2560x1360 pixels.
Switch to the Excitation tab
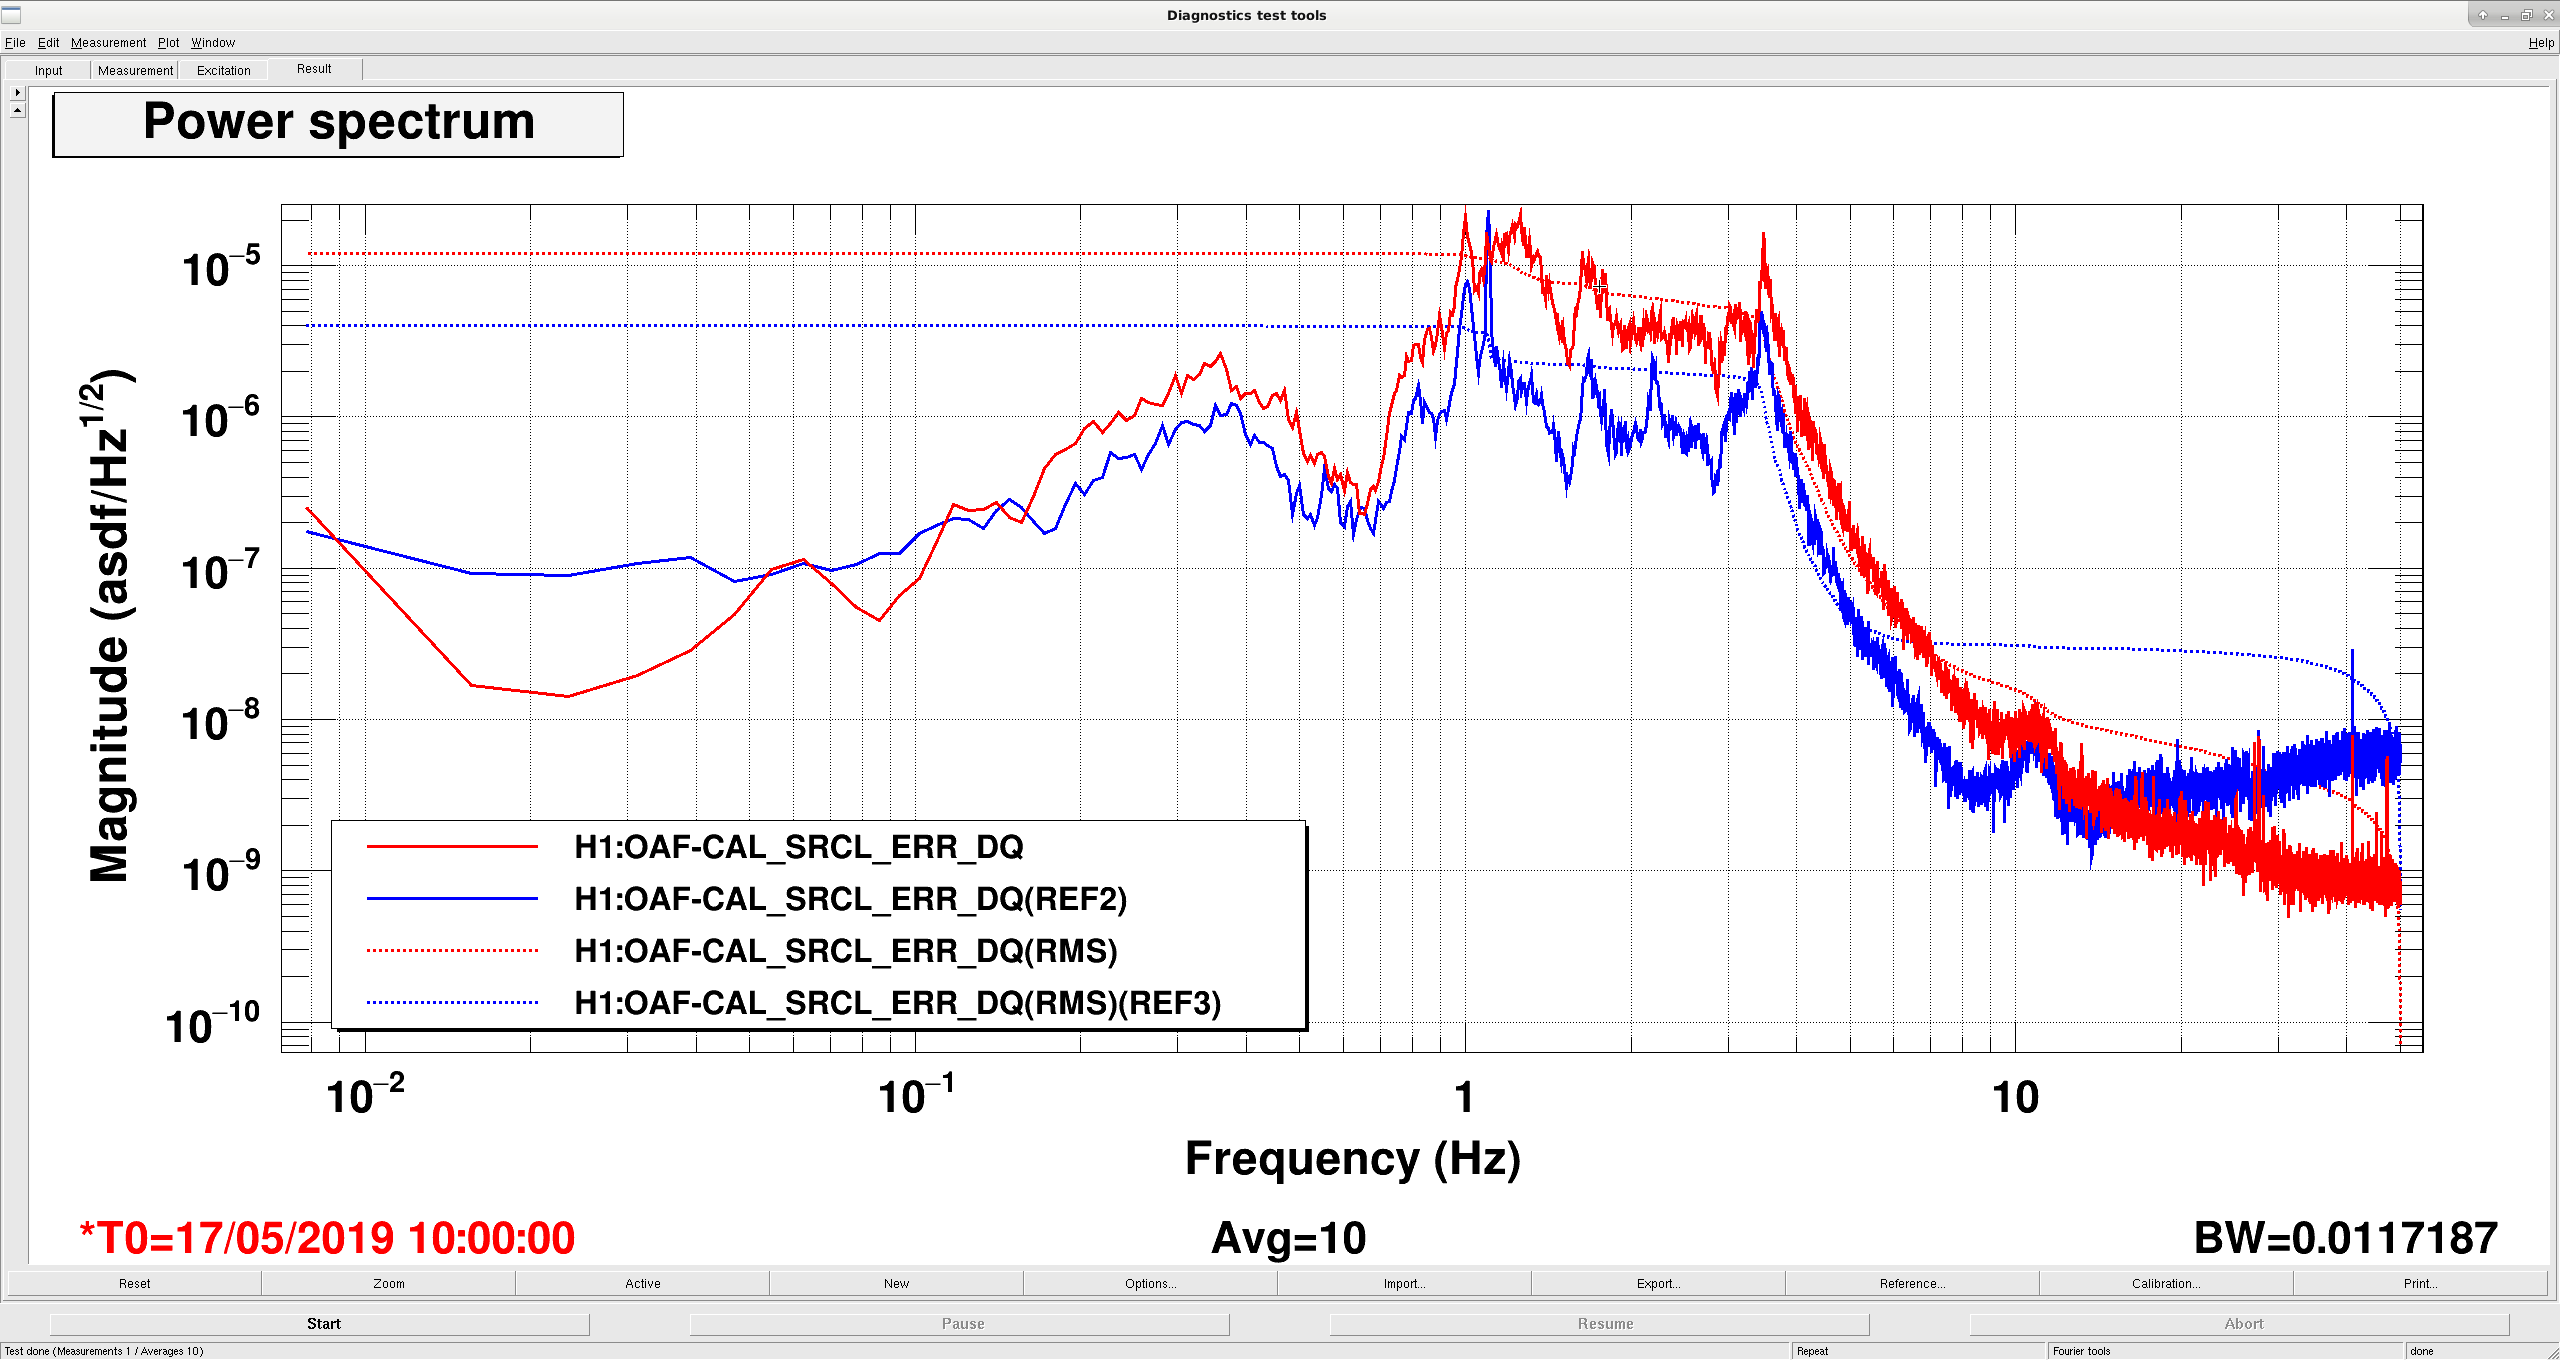point(223,70)
